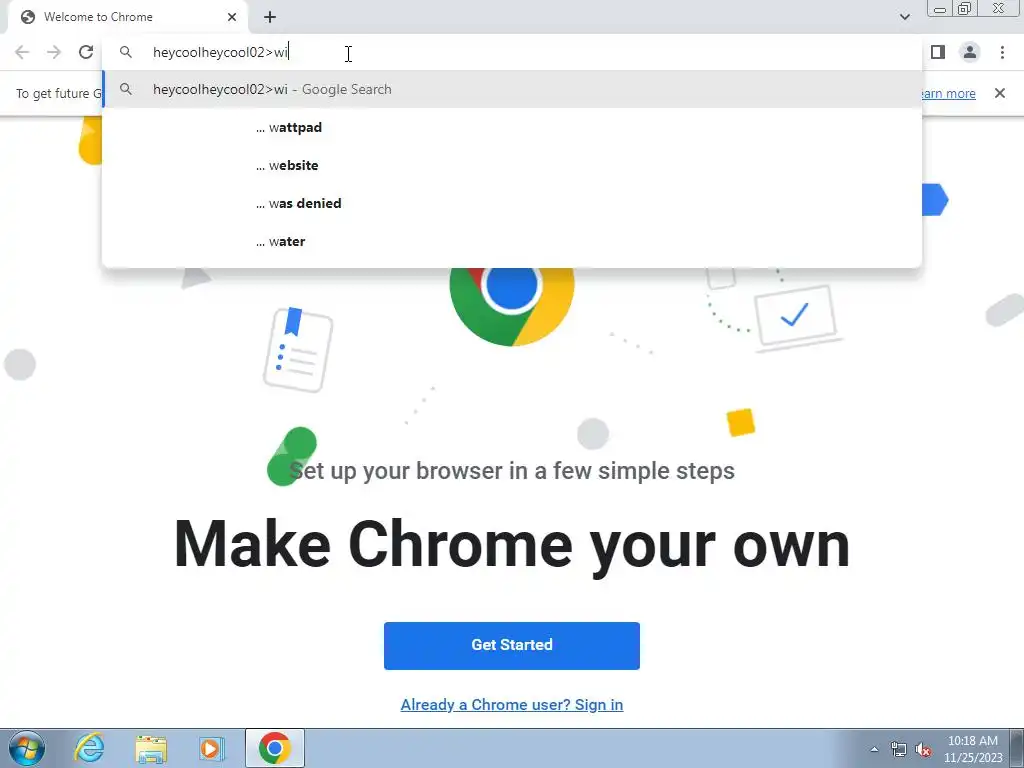1024x768 pixels.
Task: Click the muted volume tray icon
Action: point(923,749)
